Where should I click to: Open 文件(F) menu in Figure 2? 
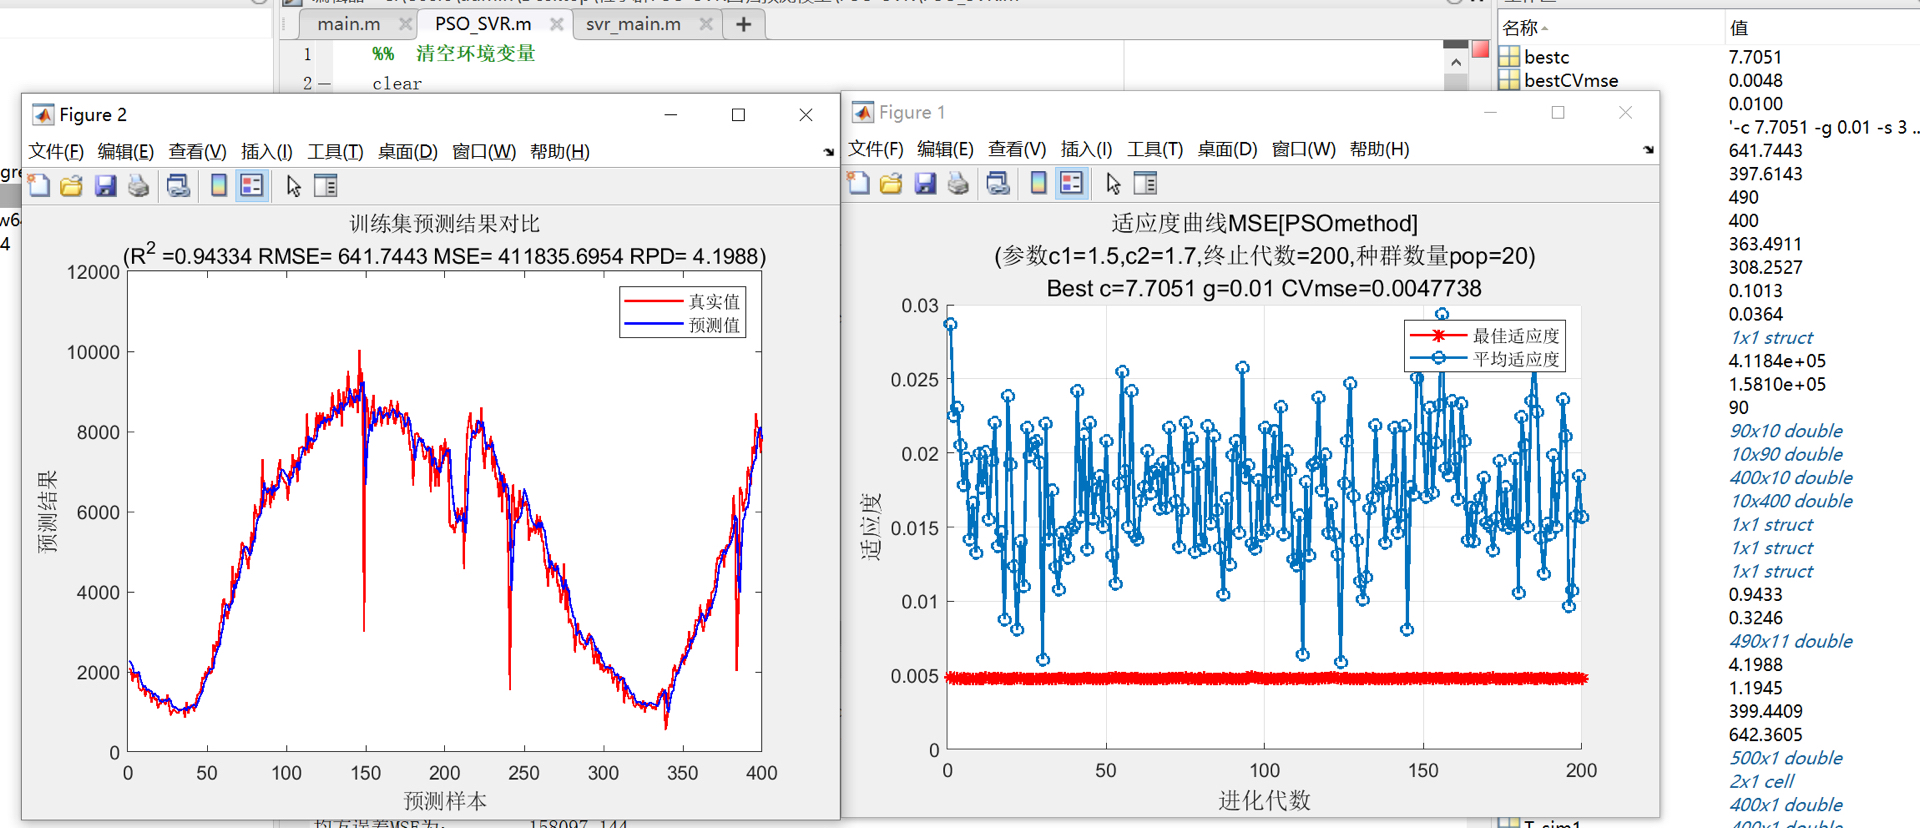[56, 152]
